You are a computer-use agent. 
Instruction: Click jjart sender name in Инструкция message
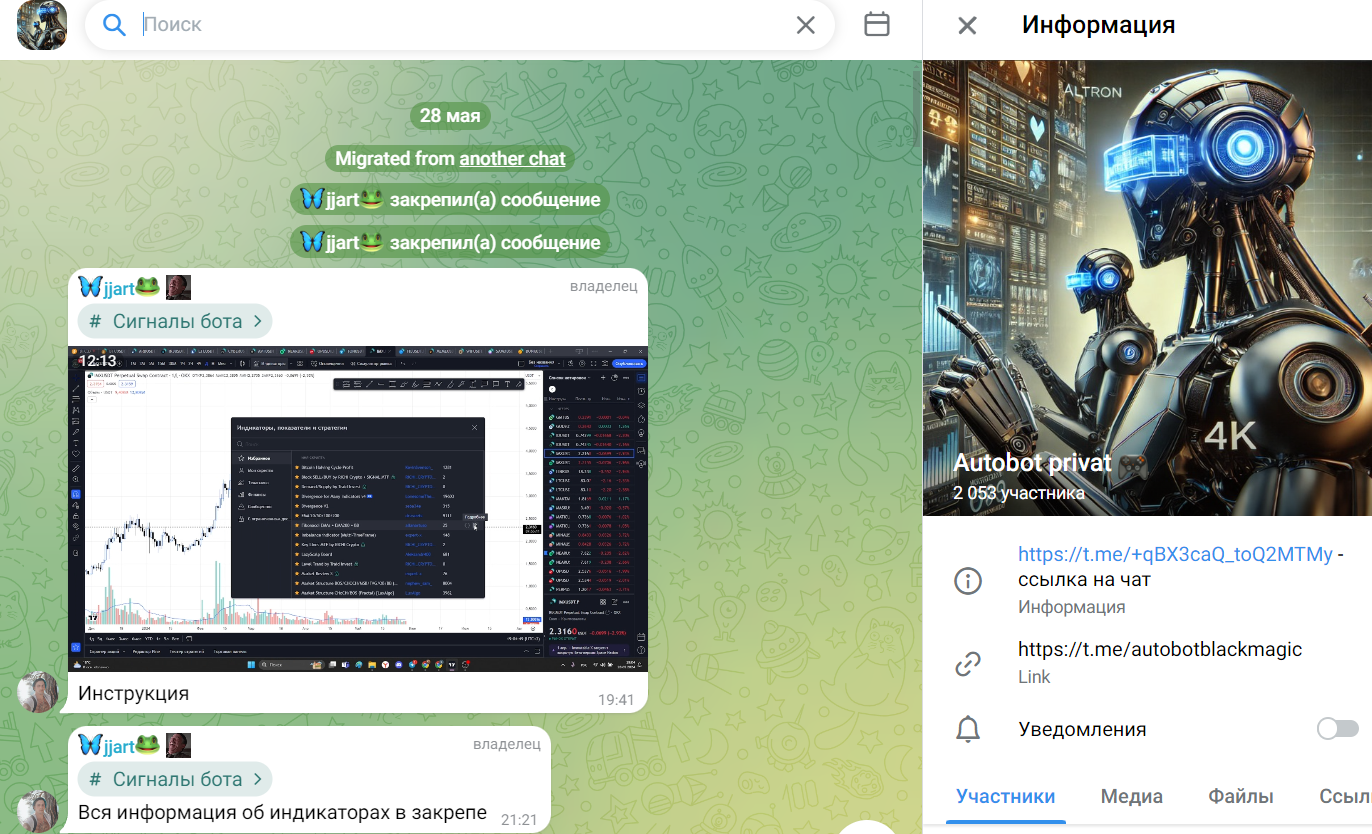click(119, 288)
